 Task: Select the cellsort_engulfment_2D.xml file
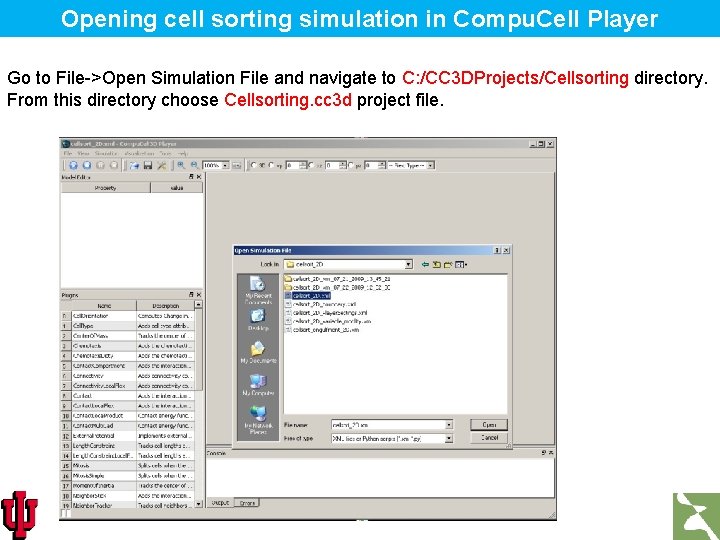[x=322, y=330]
